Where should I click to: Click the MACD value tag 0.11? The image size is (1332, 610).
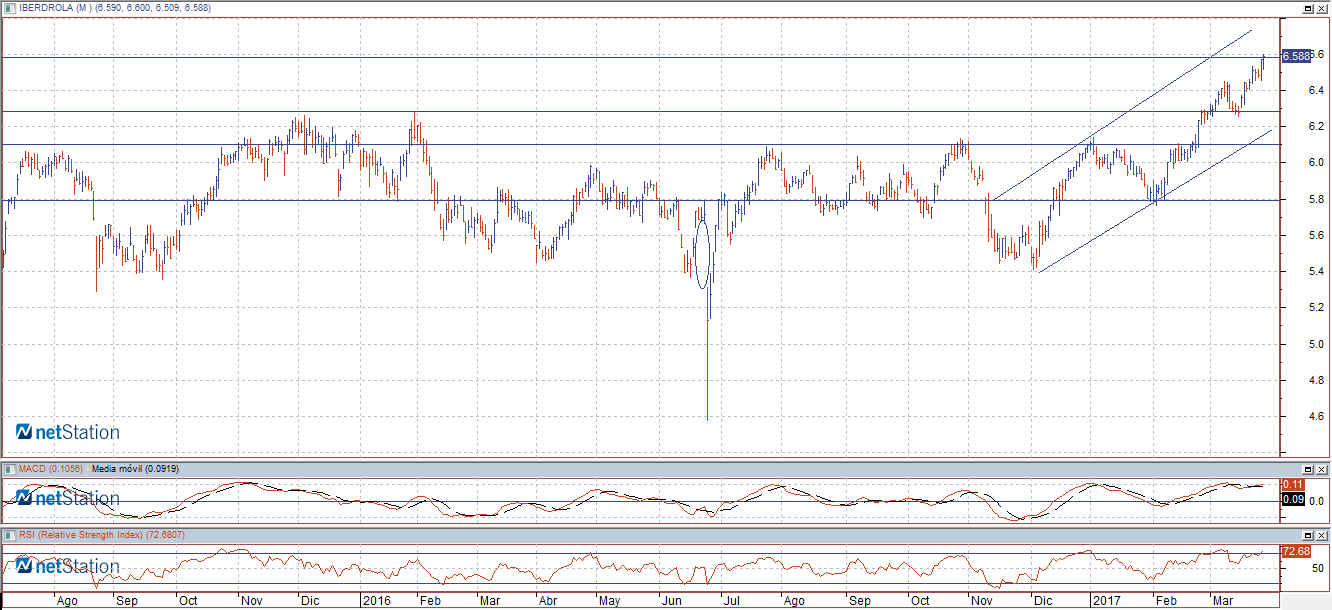click(x=1291, y=484)
